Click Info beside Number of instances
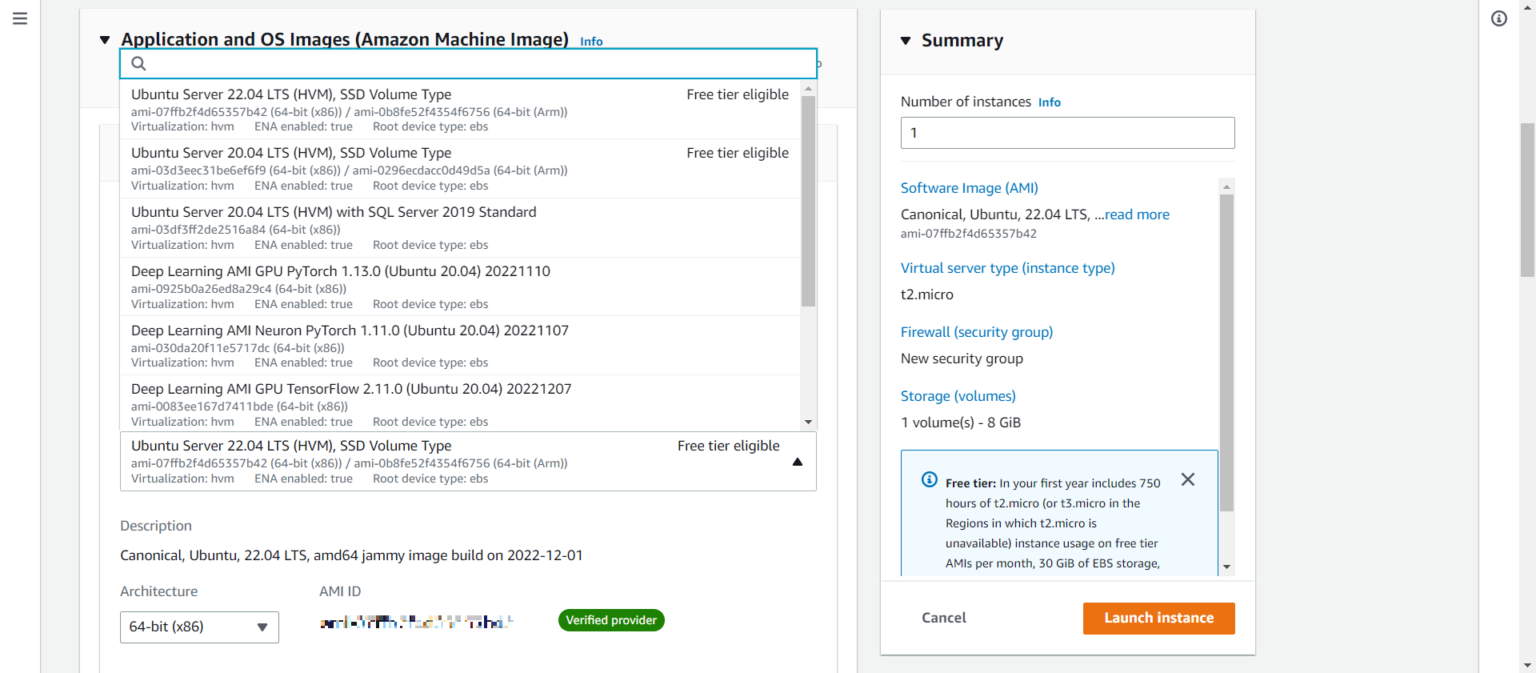Image resolution: width=1536 pixels, height=673 pixels. 1049,101
